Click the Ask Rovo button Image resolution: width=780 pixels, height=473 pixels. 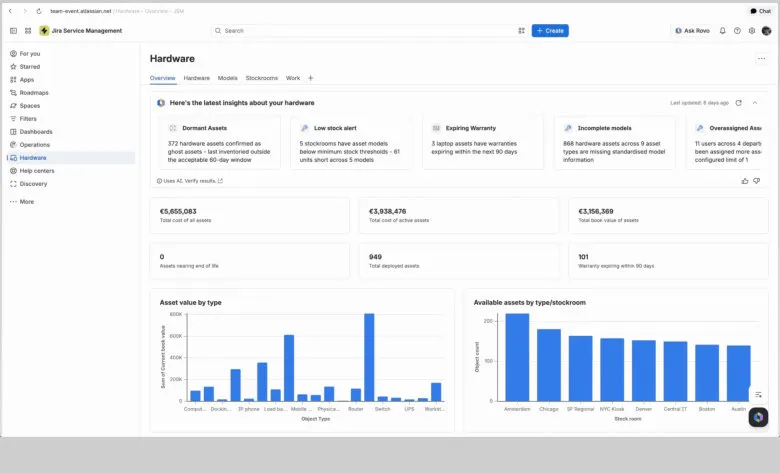click(692, 31)
